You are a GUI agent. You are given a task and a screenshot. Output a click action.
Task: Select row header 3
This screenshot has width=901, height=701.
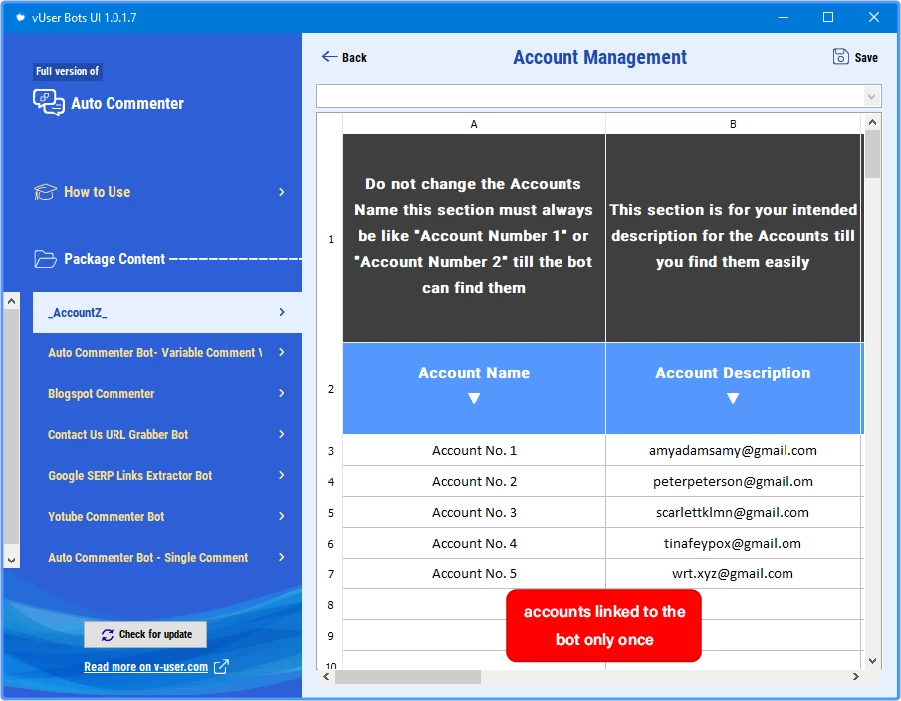point(330,450)
